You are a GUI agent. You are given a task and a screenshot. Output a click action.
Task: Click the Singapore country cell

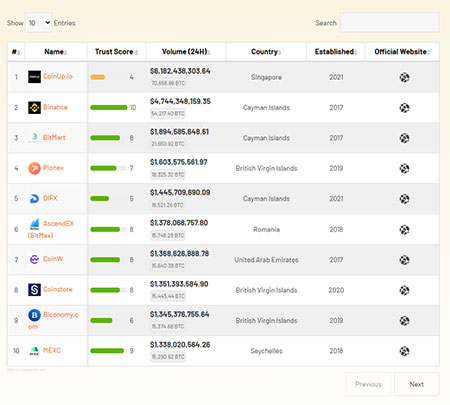[266, 77]
